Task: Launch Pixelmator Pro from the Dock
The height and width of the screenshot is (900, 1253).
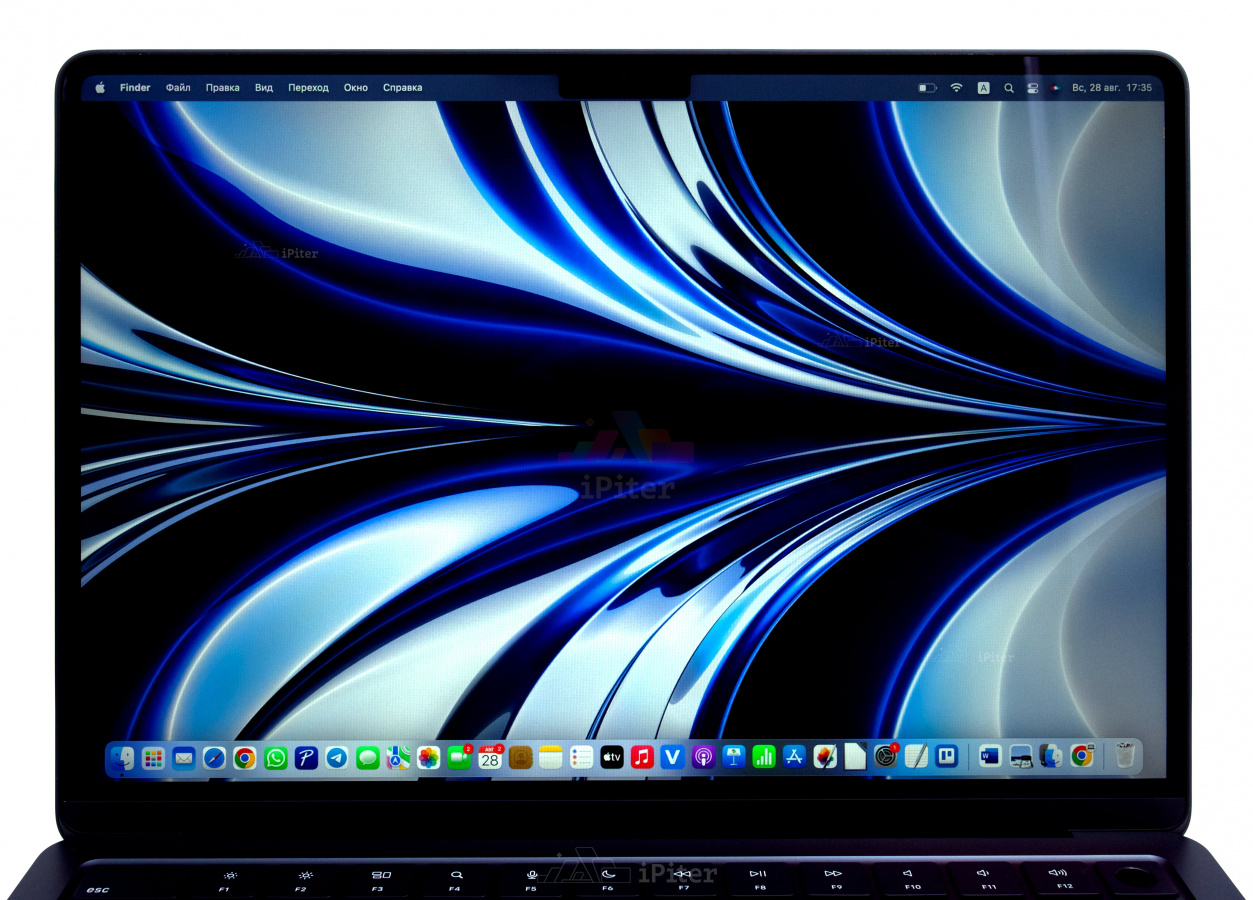Action: (825, 758)
